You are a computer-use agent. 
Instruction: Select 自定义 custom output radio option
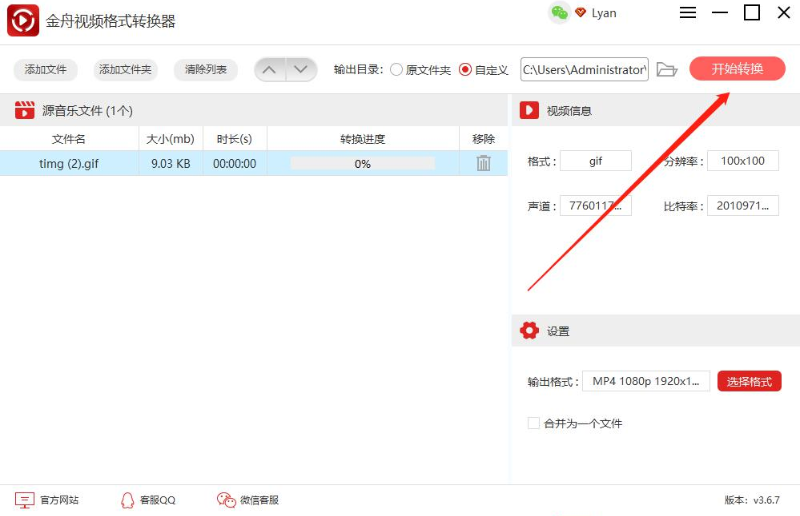tap(465, 70)
